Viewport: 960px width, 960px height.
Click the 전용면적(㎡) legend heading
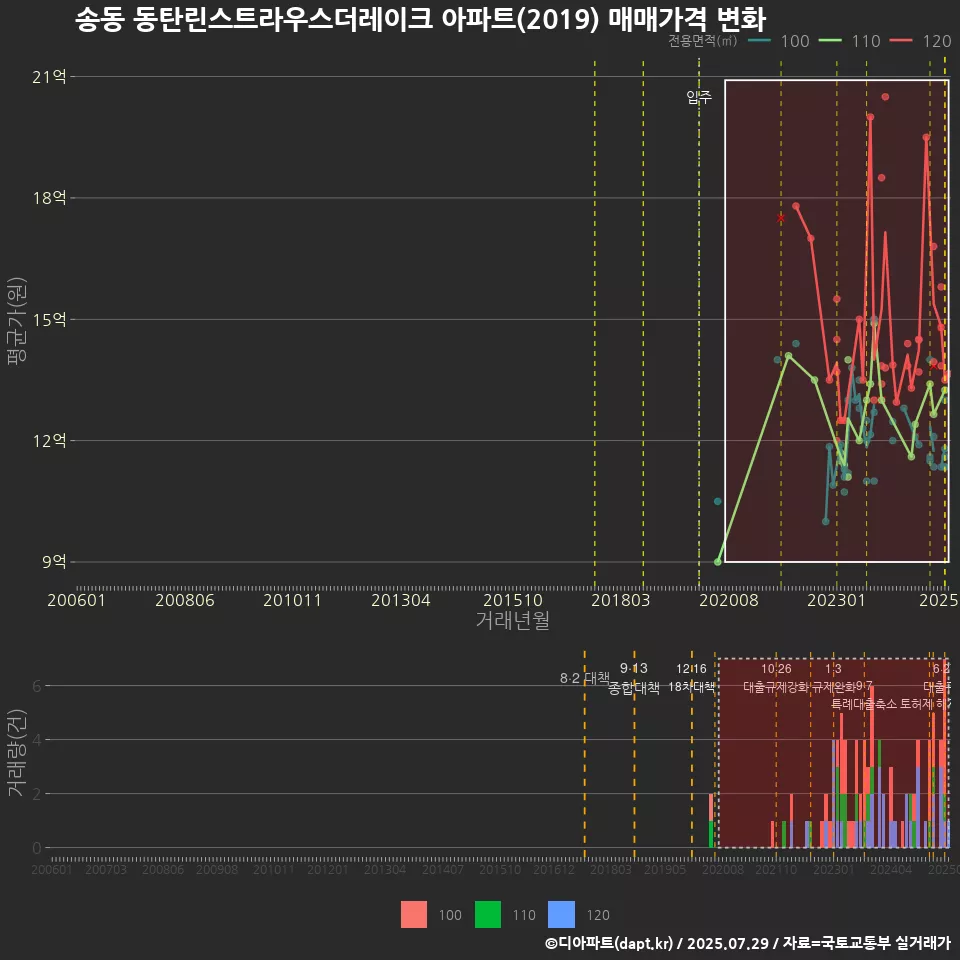click(703, 40)
